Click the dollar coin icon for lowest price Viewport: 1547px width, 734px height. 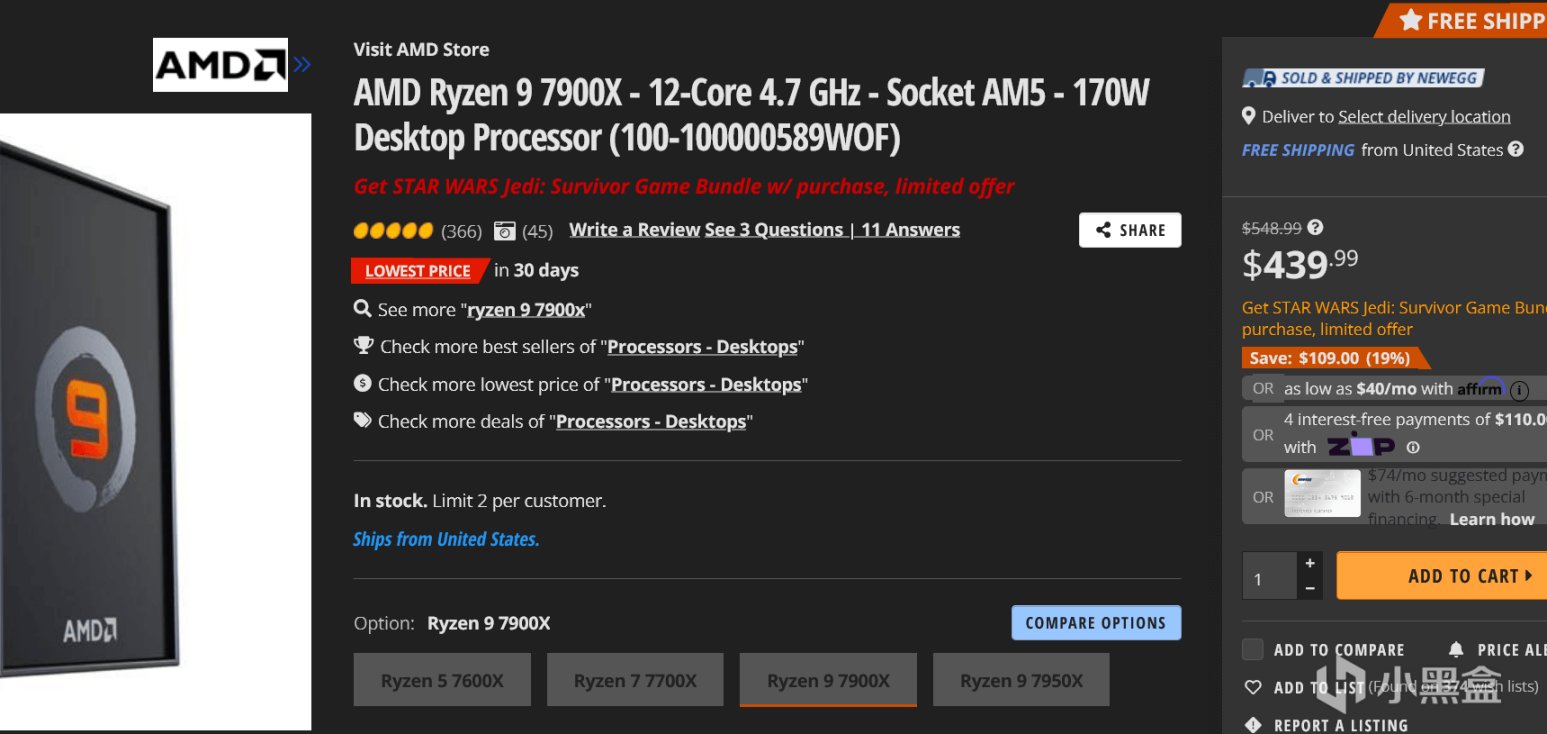pyautogui.click(x=362, y=384)
